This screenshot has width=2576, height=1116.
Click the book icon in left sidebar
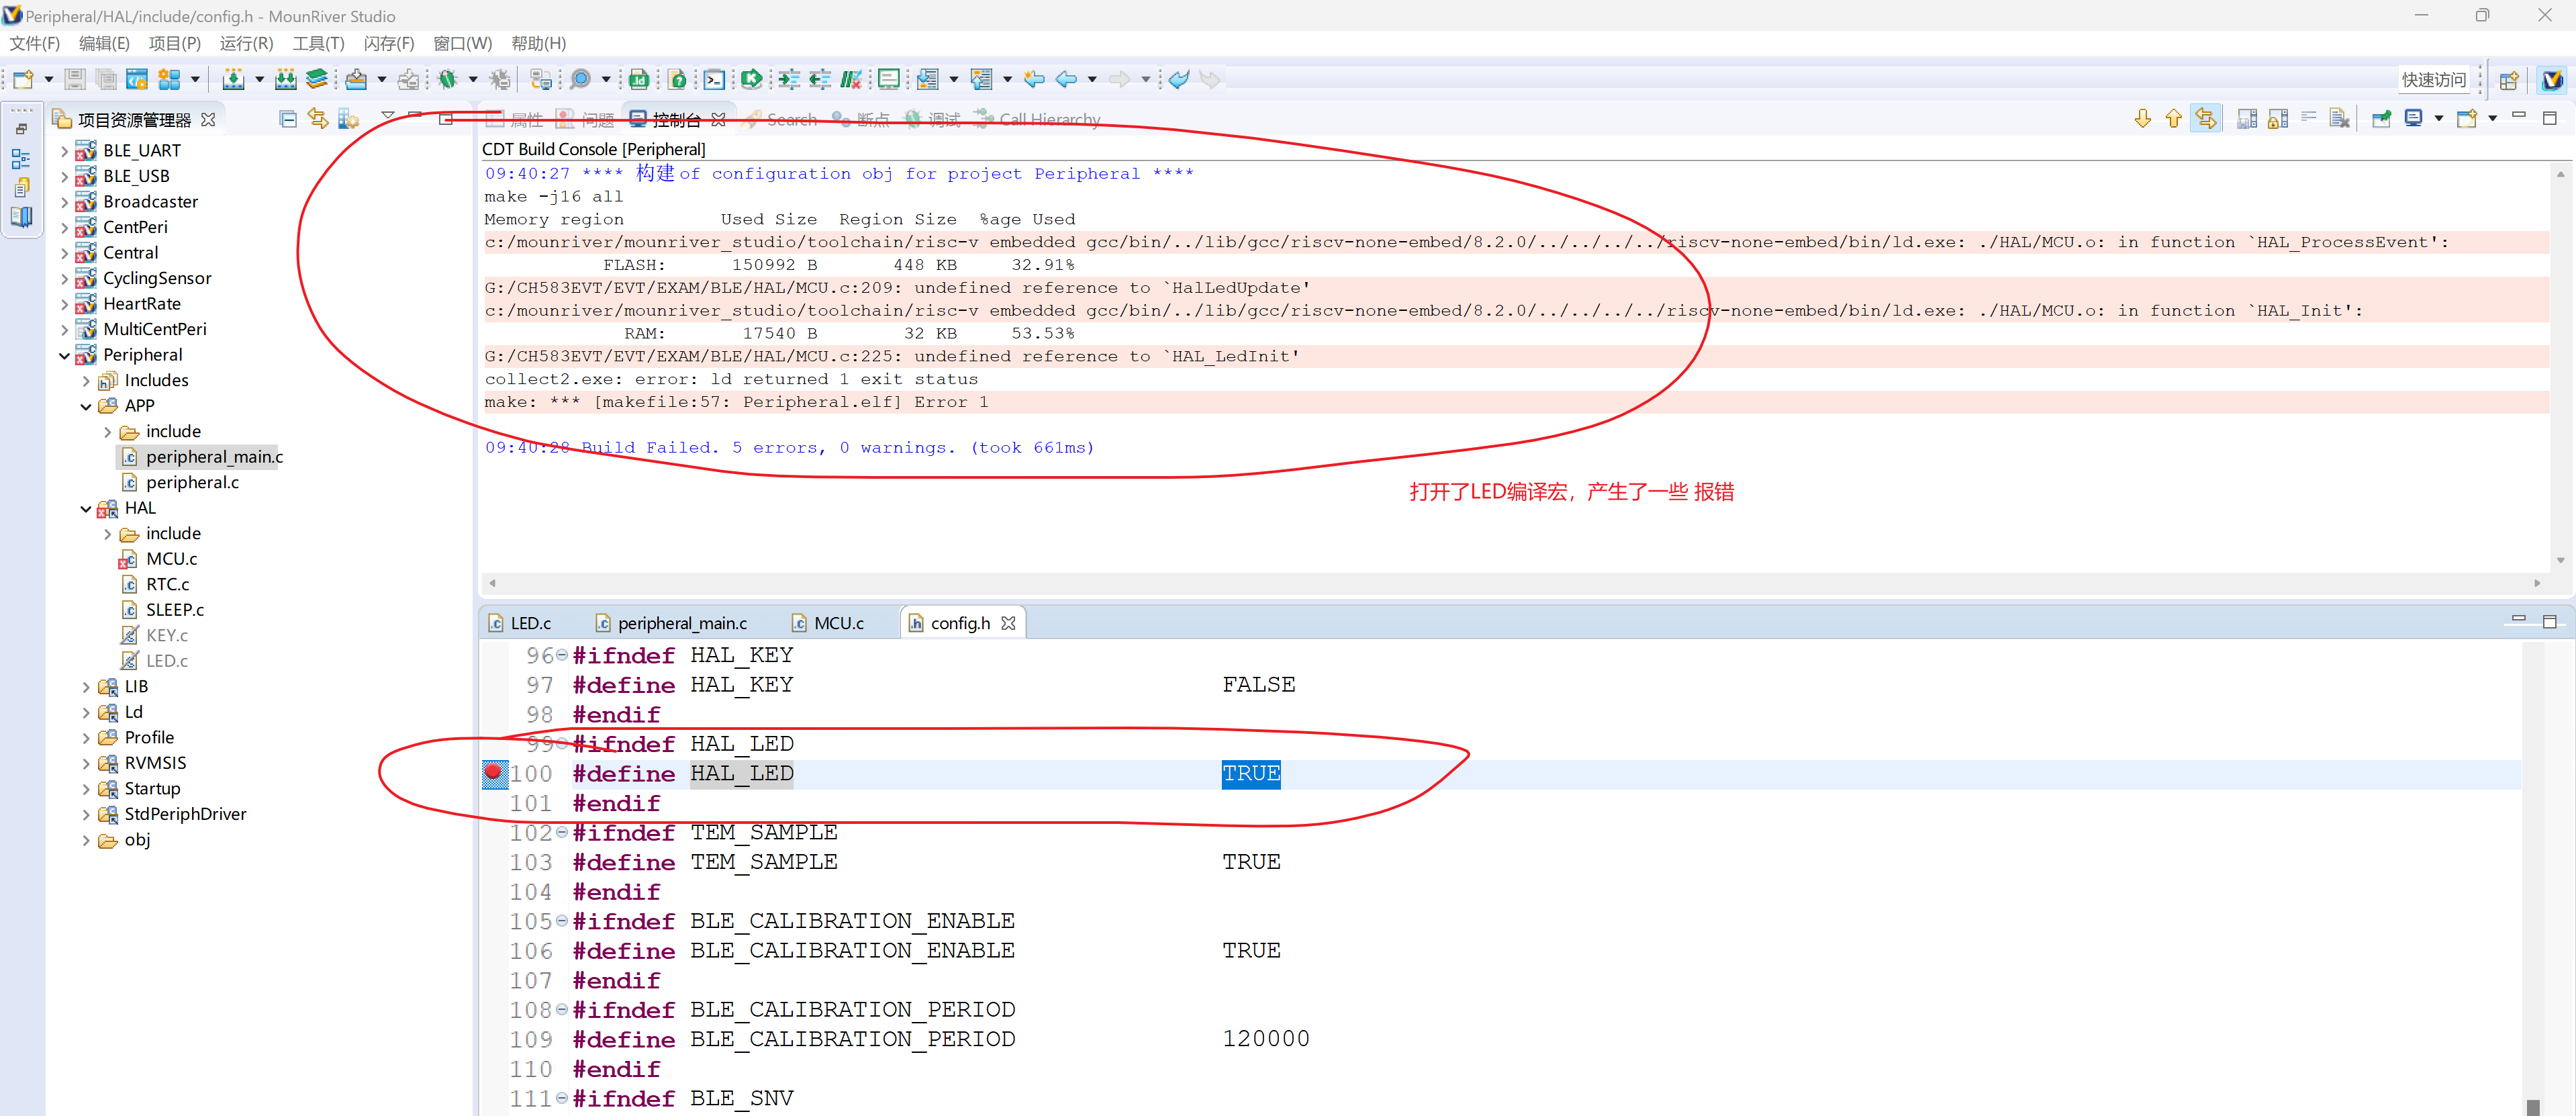[21, 217]
